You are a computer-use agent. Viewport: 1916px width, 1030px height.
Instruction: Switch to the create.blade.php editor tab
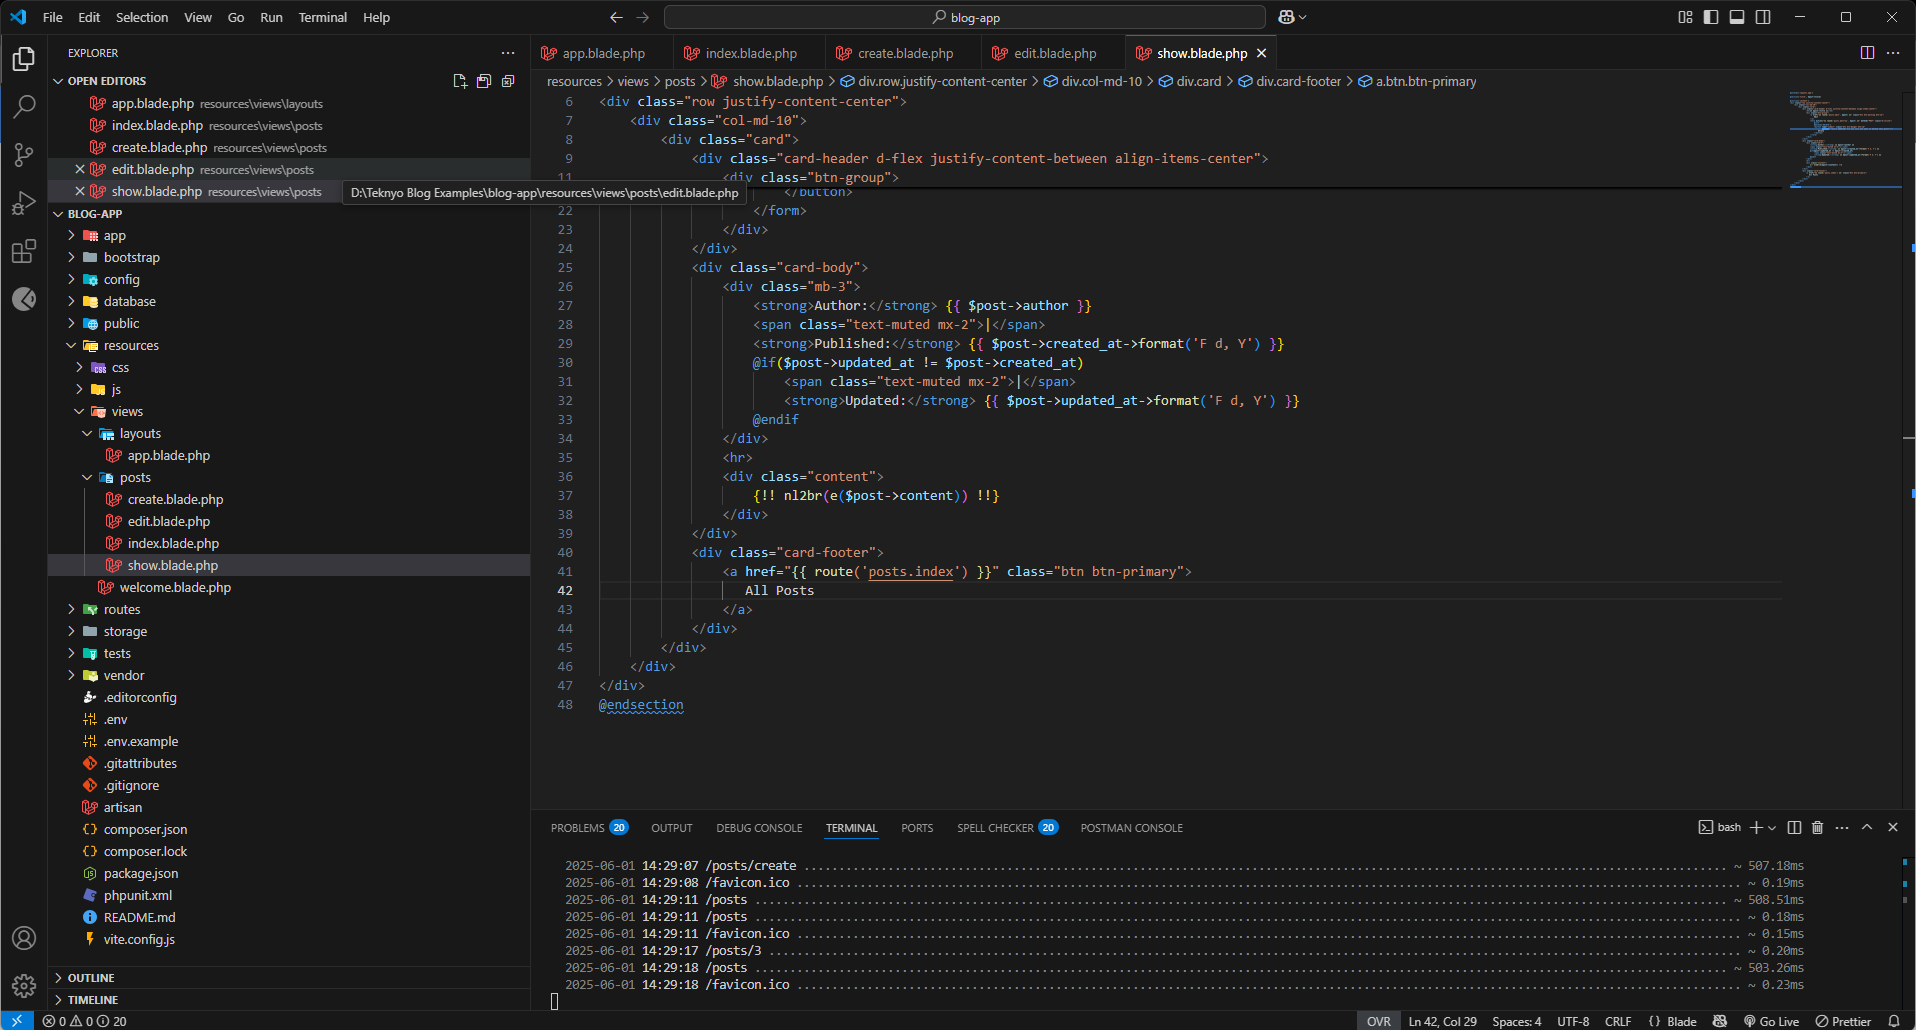tap(904, 53)
